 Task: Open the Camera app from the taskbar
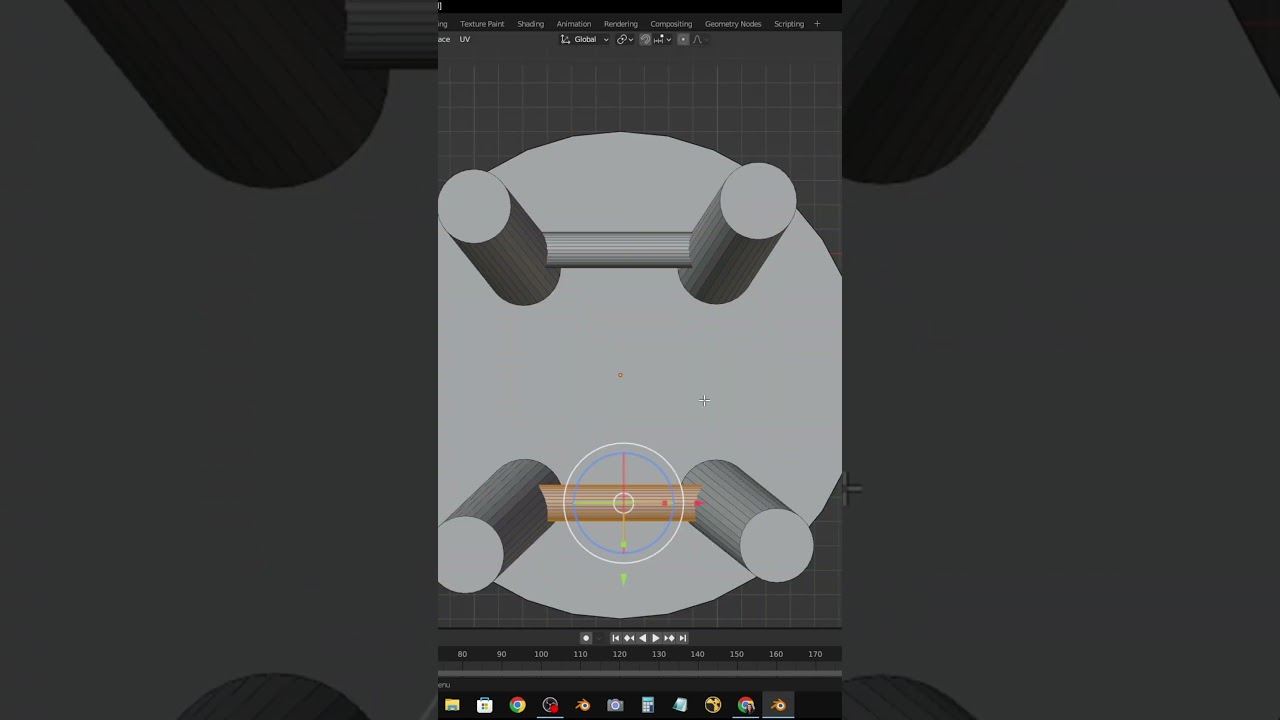[615, 705]
